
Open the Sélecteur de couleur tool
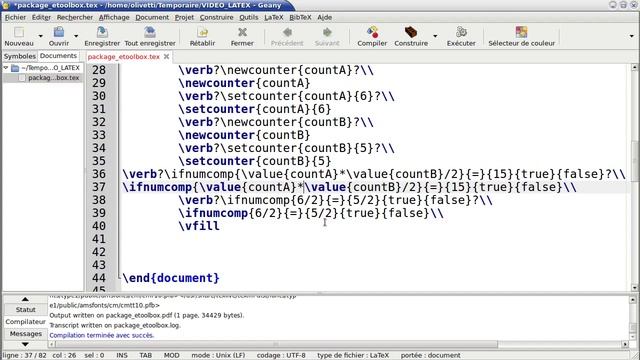tap(521, 32)
